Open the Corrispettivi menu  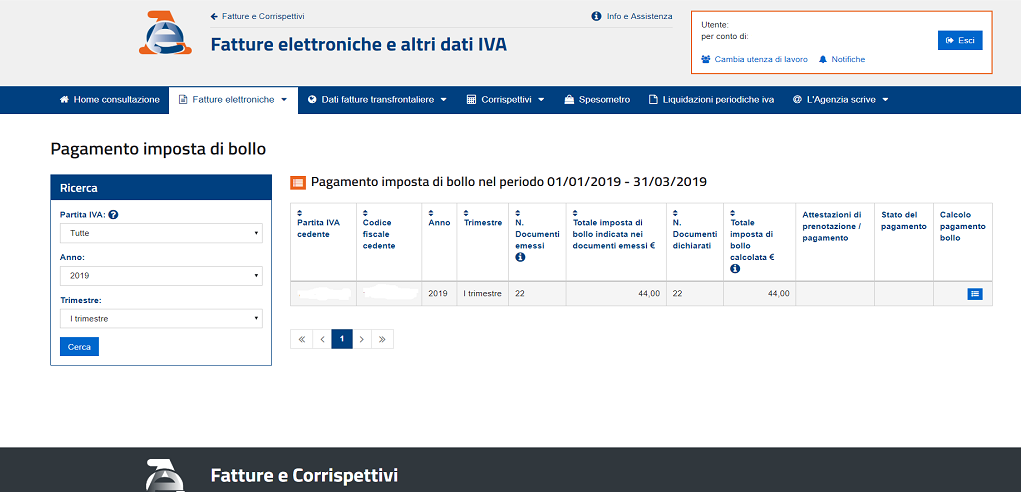505,100
